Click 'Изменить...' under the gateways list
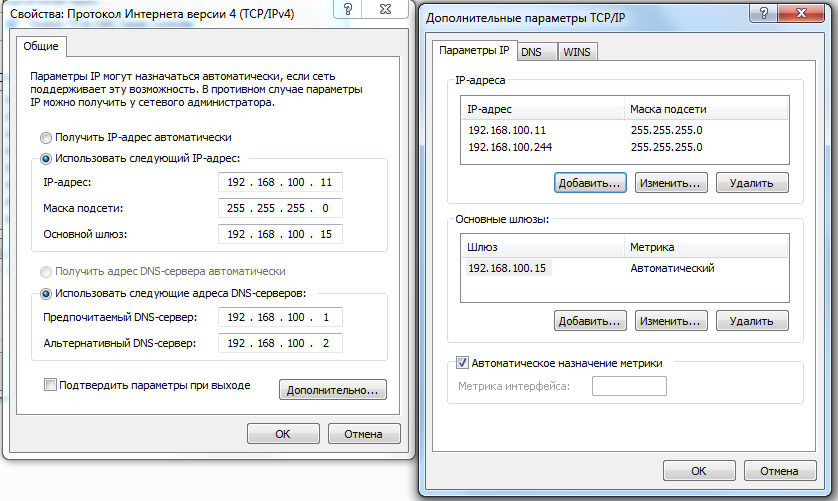Screen dimensions: 838x501 click(x=669, y=321)
